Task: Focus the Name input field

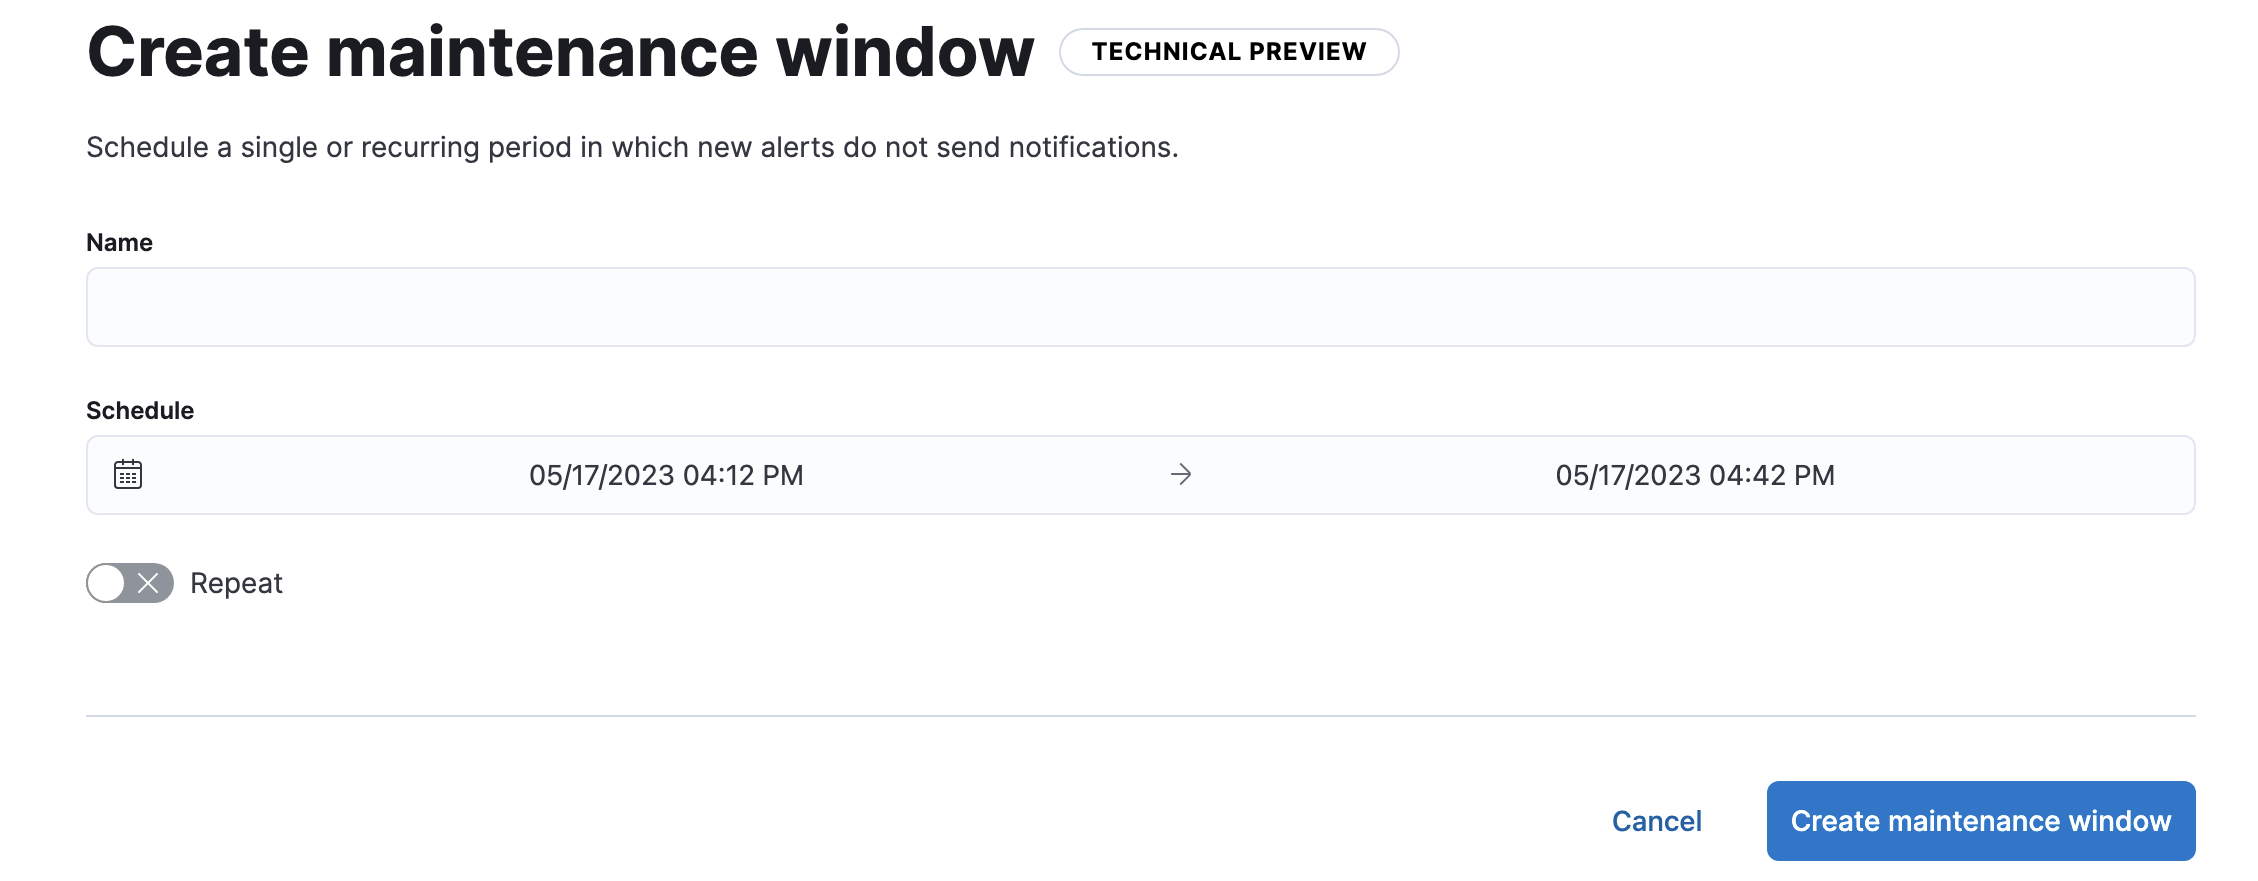Action: (x=1140, y=307)
